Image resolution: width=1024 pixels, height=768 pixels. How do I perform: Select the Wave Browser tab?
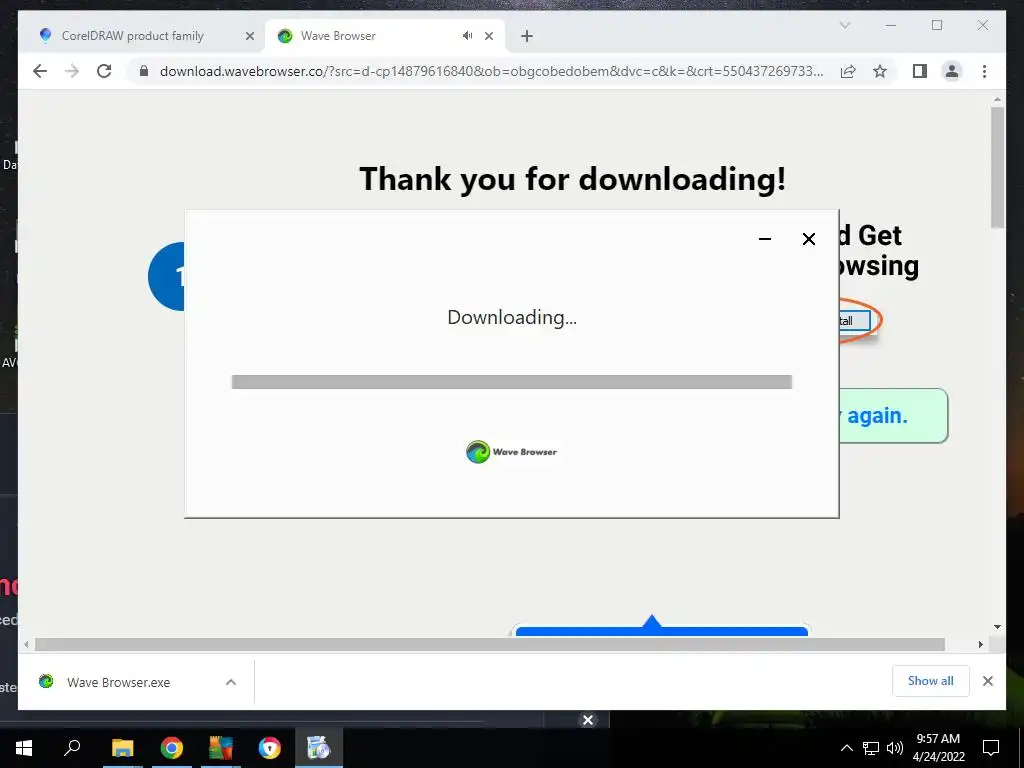coord(385,36)
